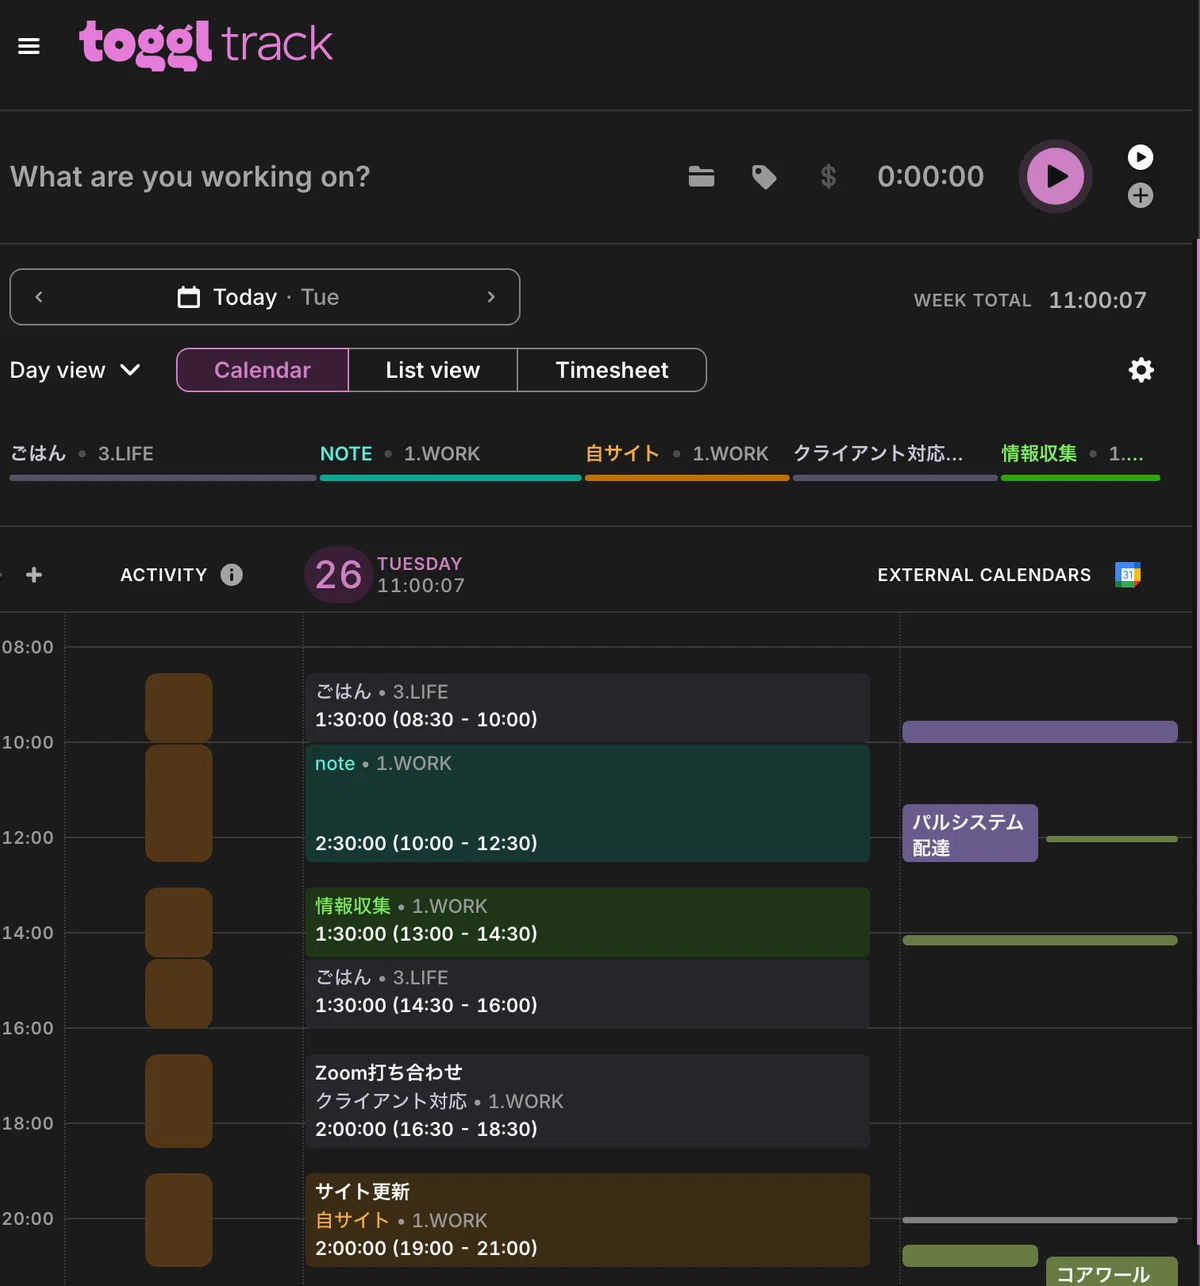The height and width of the screenshot is (1286, 1200).
Task: Click NOTE 1.WORK summary bar
Action: pos(450,463)
